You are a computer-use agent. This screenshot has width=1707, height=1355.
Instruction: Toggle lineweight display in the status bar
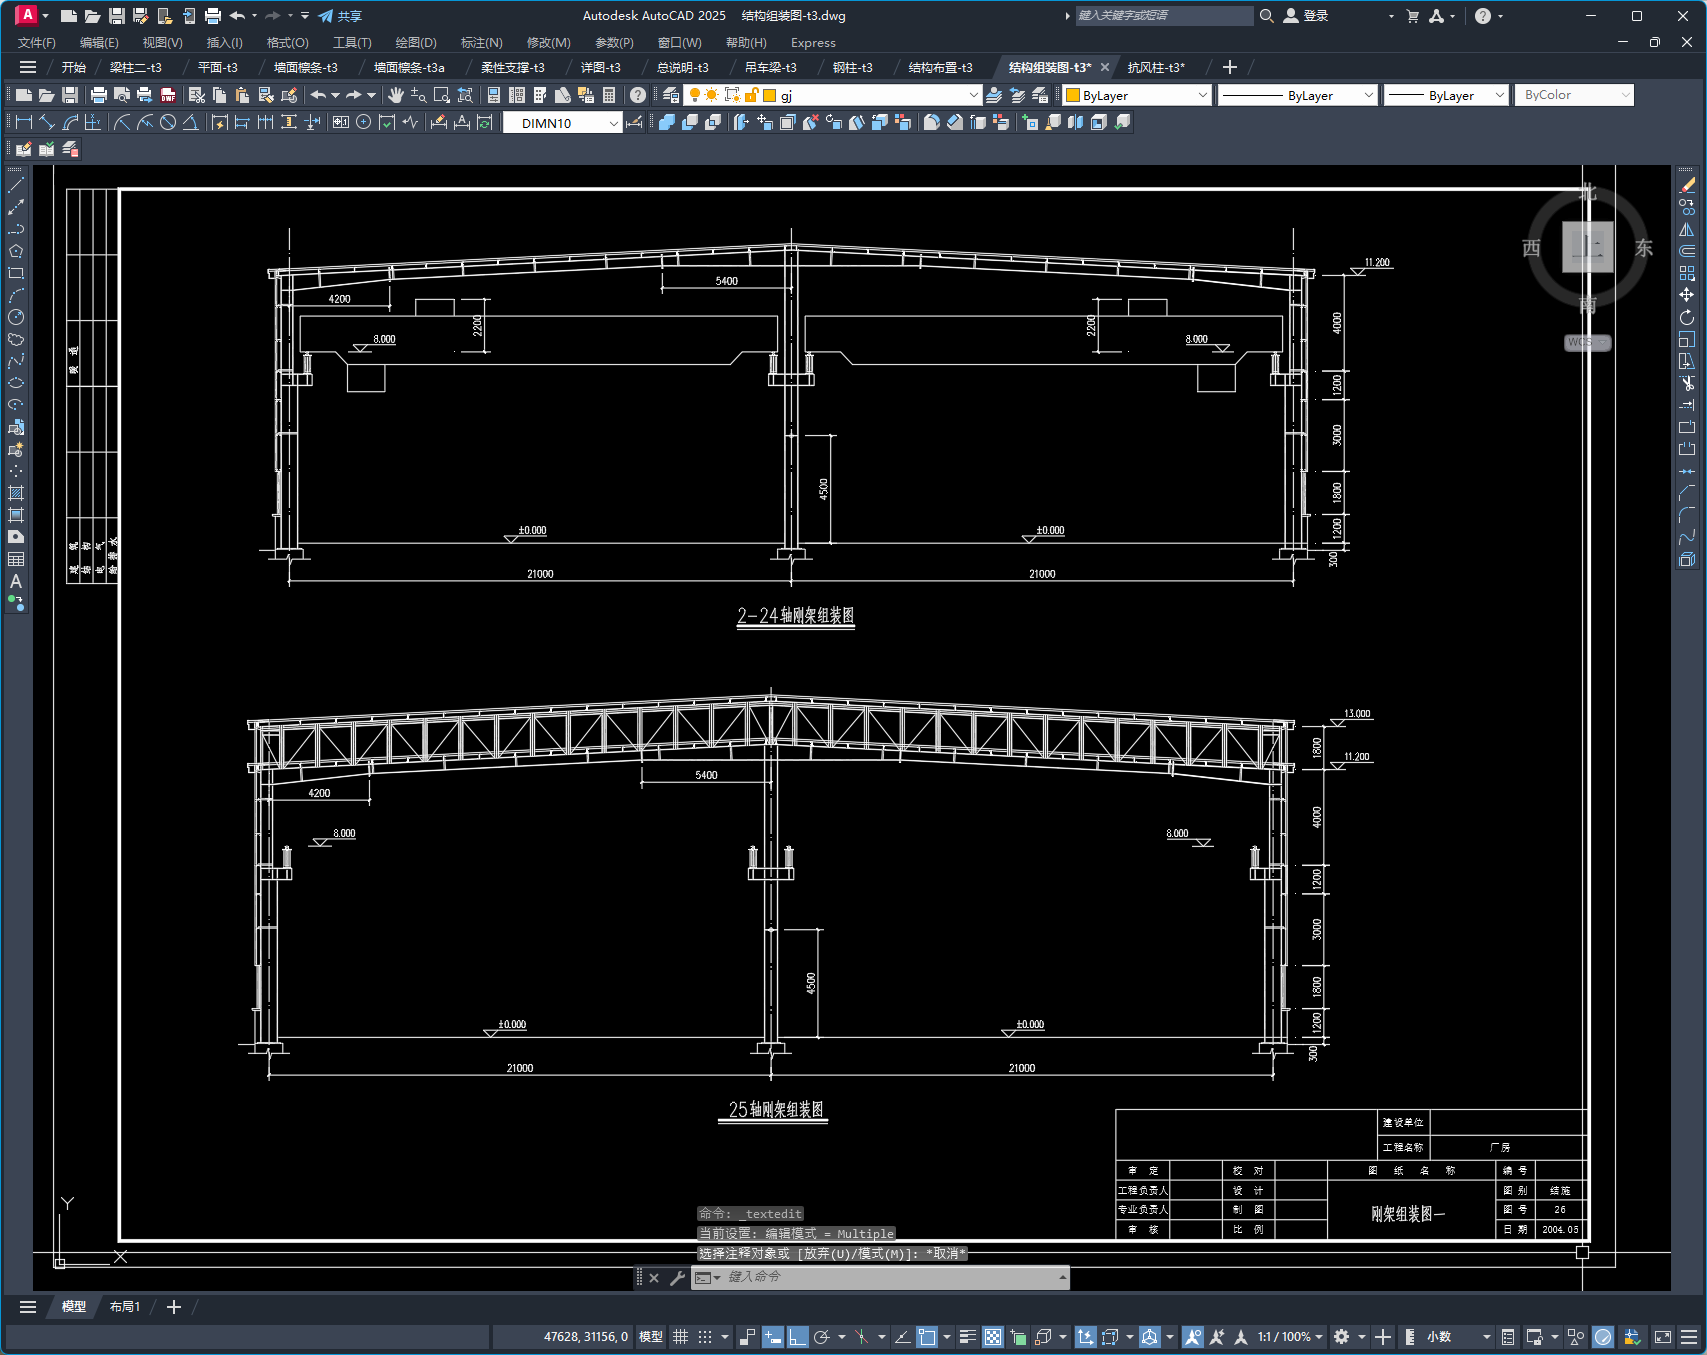tap(968, 1337)
